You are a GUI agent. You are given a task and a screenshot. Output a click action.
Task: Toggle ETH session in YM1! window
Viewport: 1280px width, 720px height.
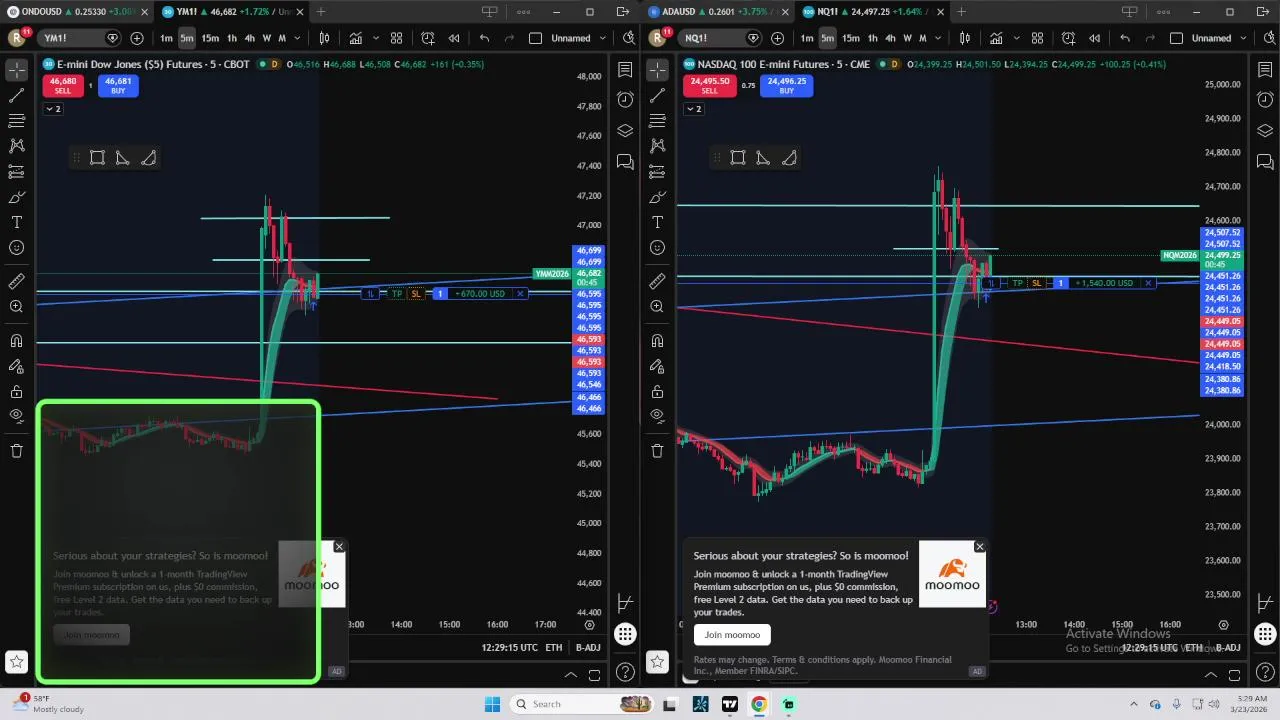point(553,648)
